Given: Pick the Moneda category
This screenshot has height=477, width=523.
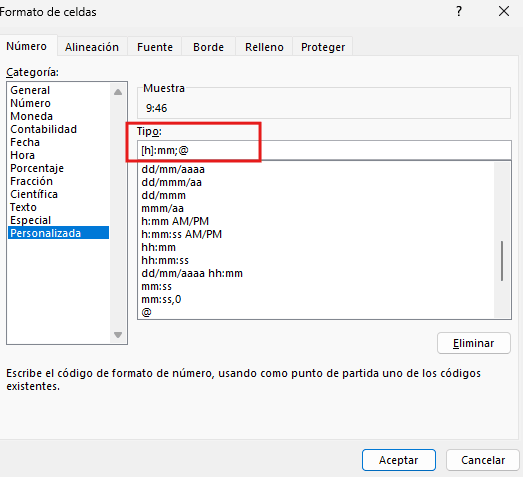Looking at the screenshot, I should point(59,116).
